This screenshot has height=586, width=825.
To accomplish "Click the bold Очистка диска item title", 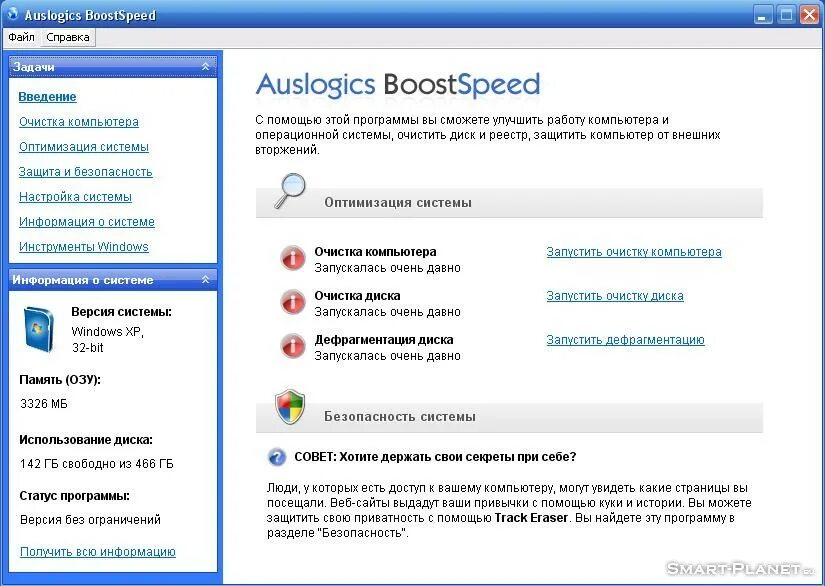I will coord(357,296).
